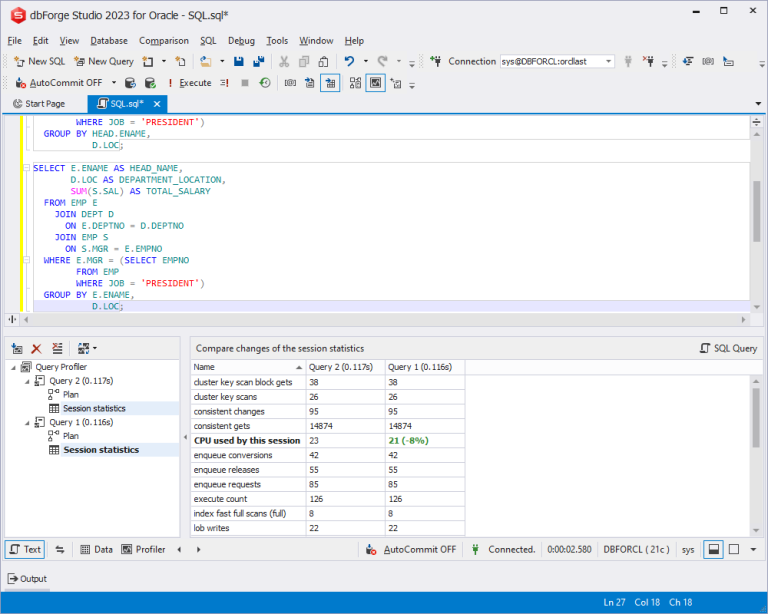The image size is (768, 614).
Task: Click the Save icon in the toolbar
Action: click(240, 61)
